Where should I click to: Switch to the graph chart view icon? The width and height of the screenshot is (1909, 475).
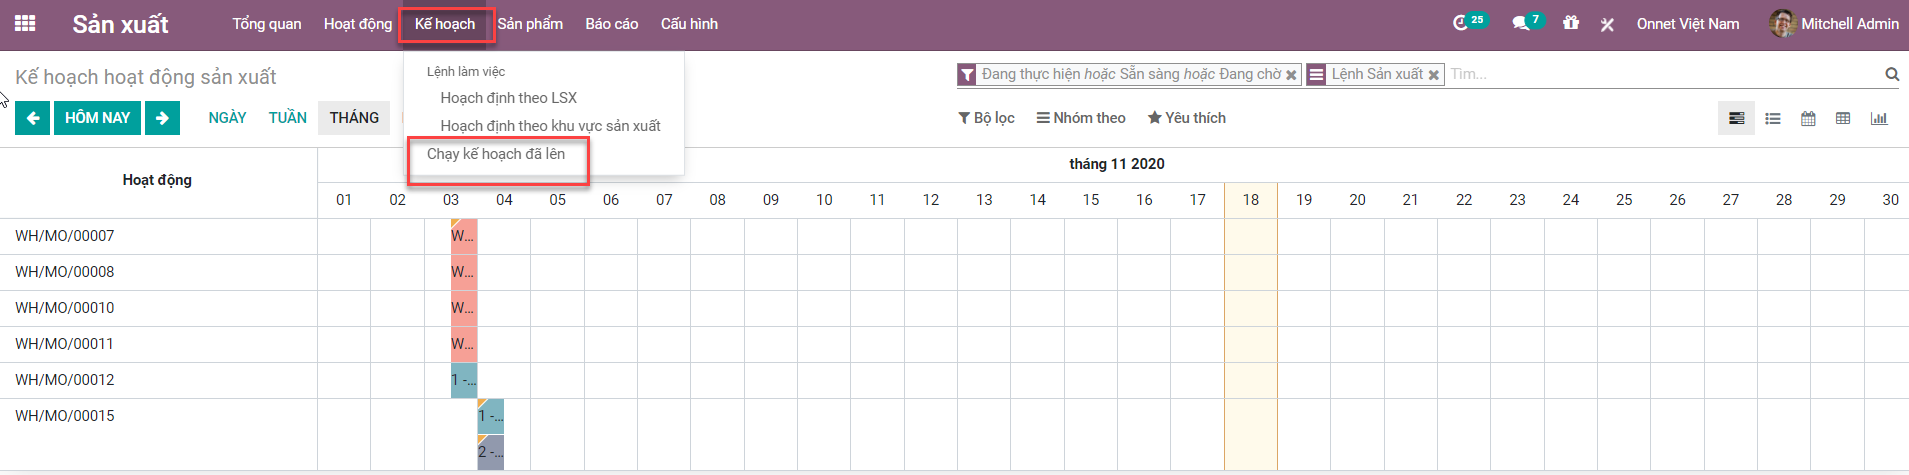[x=1879, y=118]
